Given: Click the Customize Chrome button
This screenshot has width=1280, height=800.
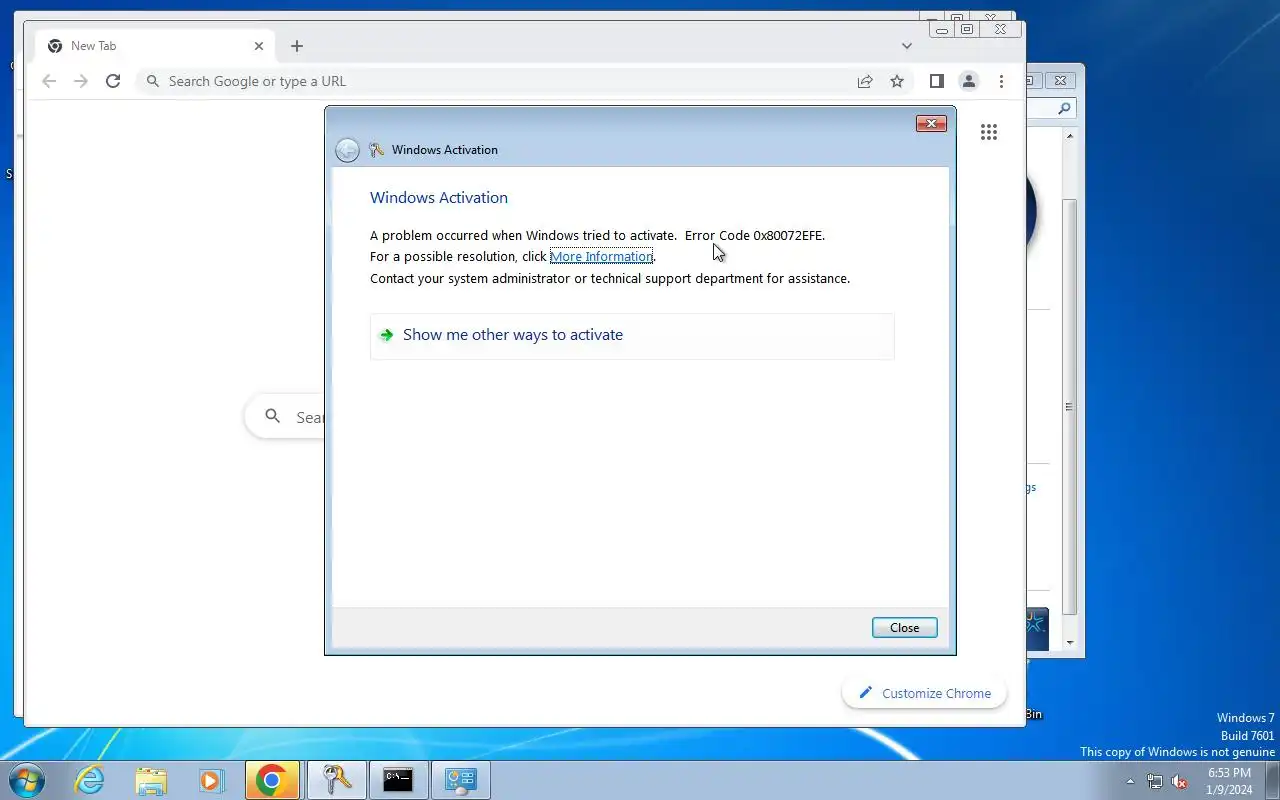Looking at the screenshot, I should 924,693.
